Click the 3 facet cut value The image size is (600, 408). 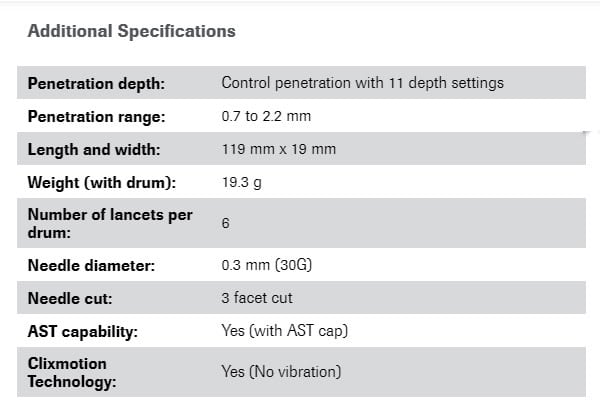click(257, 298)
